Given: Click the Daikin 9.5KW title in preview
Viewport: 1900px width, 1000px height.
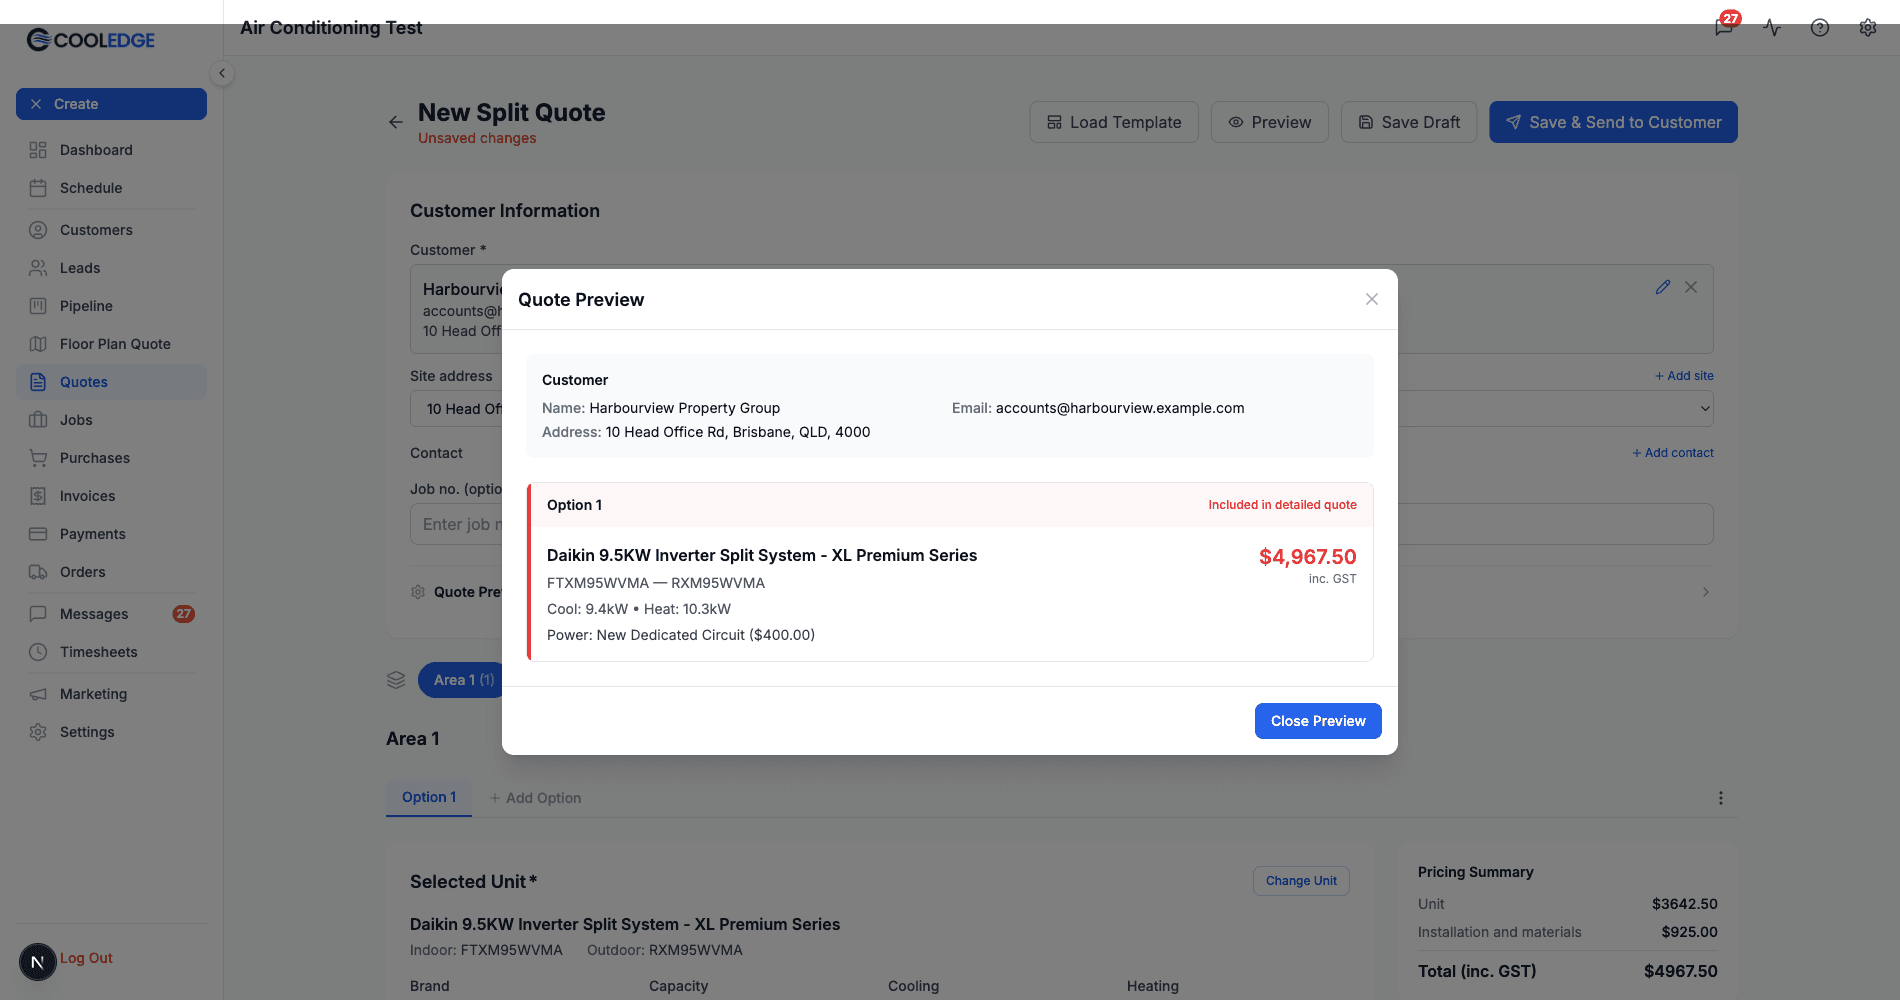Looking at the screenshot, I should click(x=762, y=555).
